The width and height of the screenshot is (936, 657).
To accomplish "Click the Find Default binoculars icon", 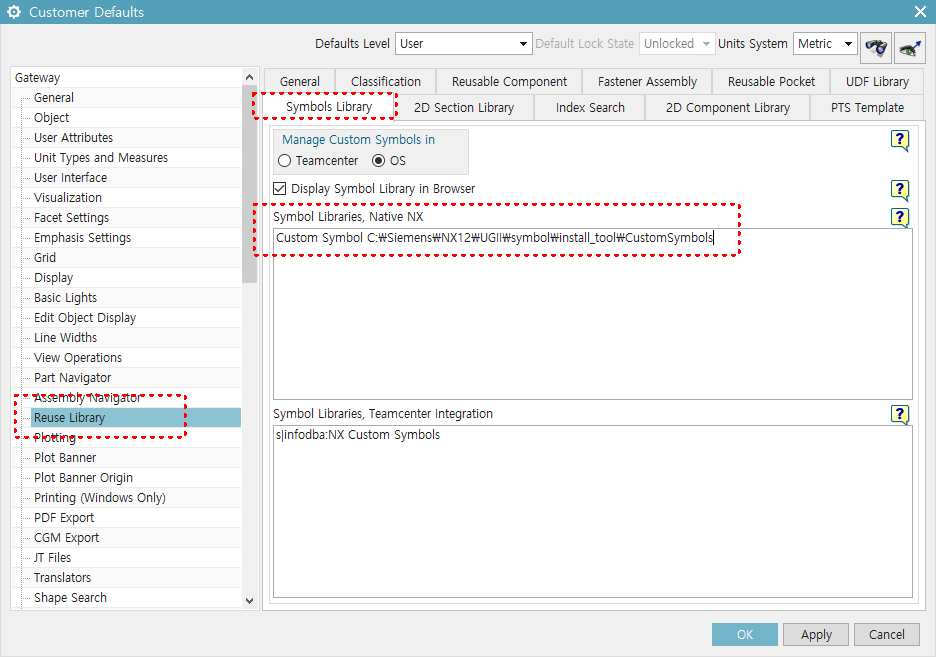I will pos(875,46).
